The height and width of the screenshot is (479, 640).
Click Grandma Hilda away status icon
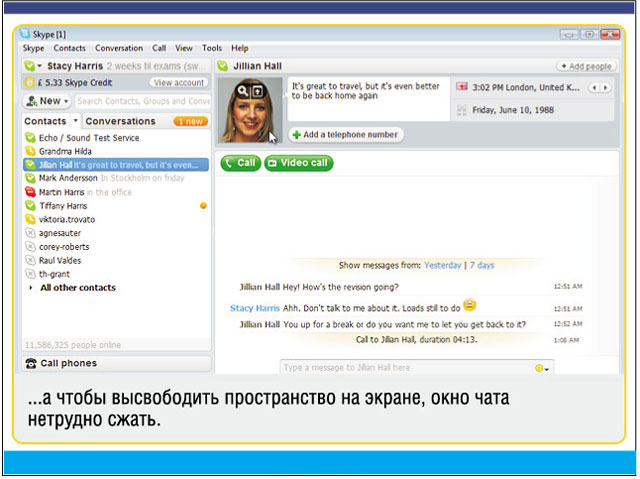point(30,151)
